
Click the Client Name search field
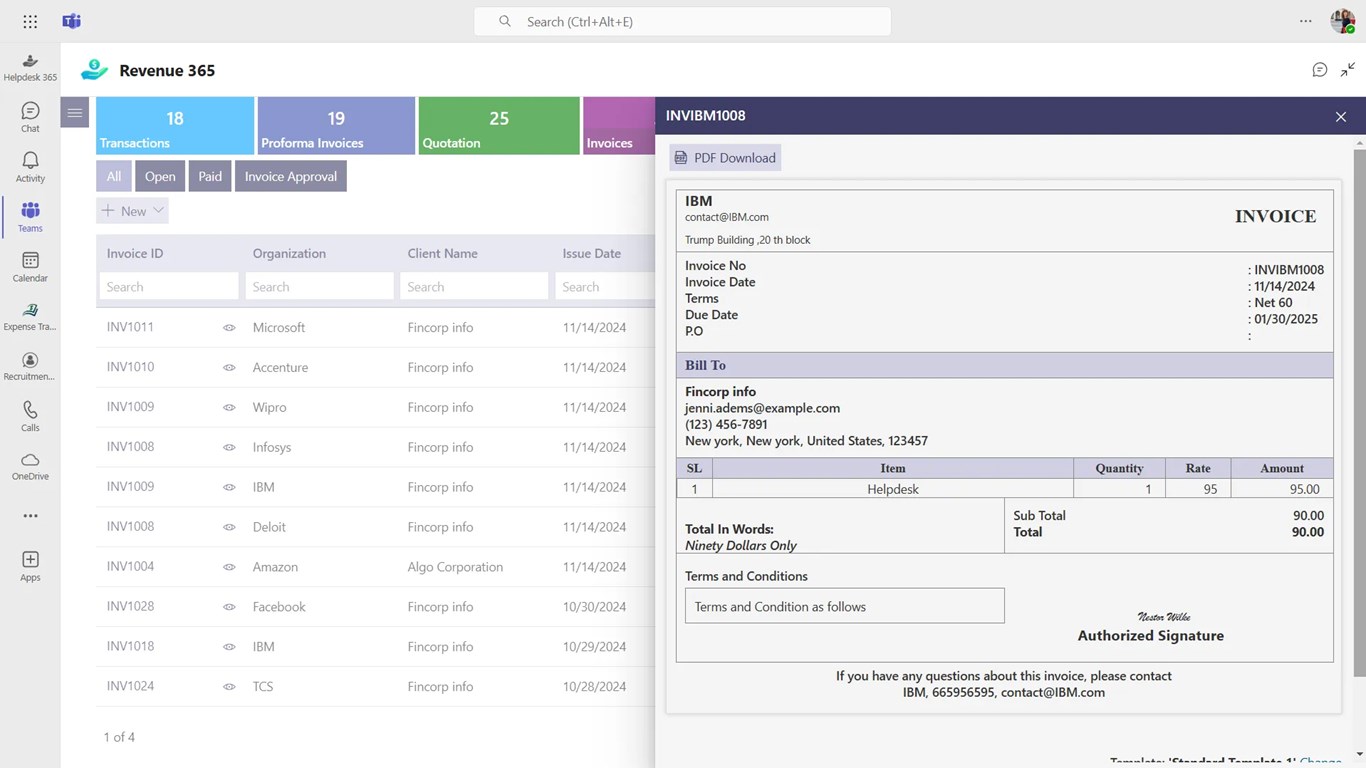click(474, 286)
